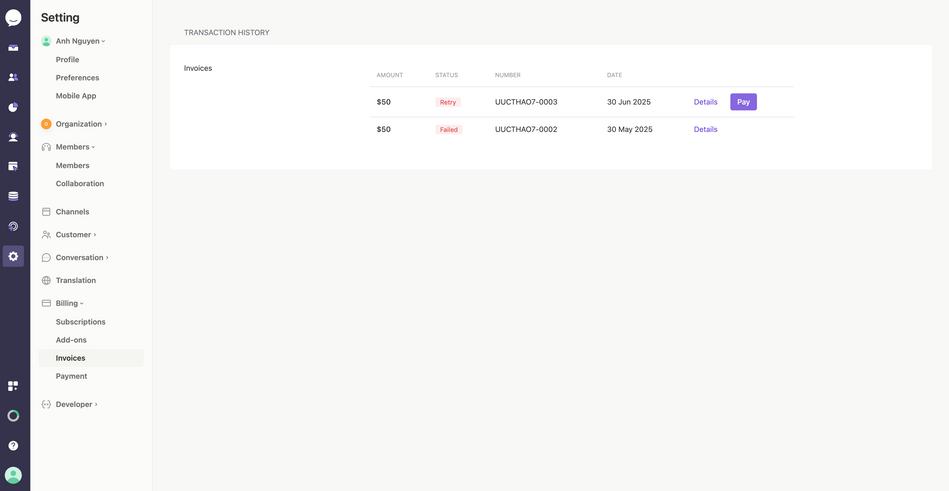Click the green progress ring icon
This screenshot has height=491, width=949.
pos(13,415)
